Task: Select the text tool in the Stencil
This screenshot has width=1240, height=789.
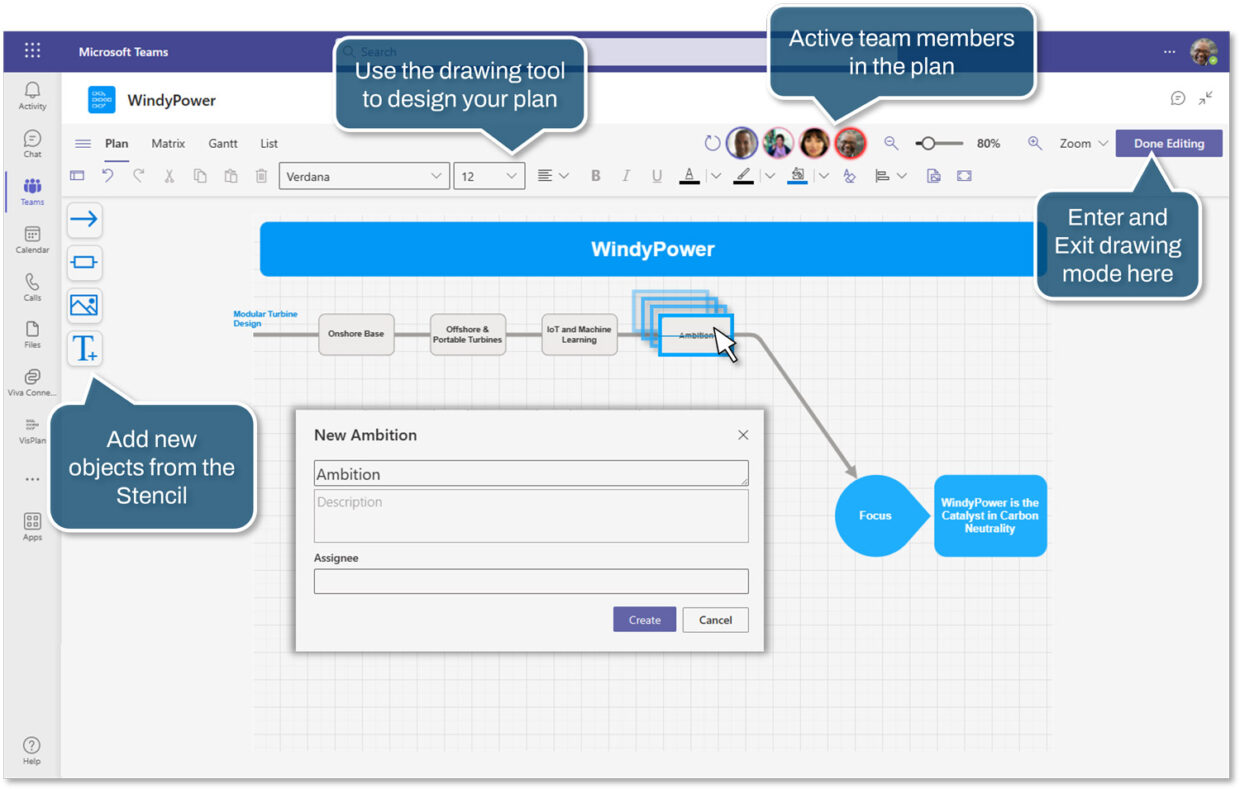Action: 83,348
